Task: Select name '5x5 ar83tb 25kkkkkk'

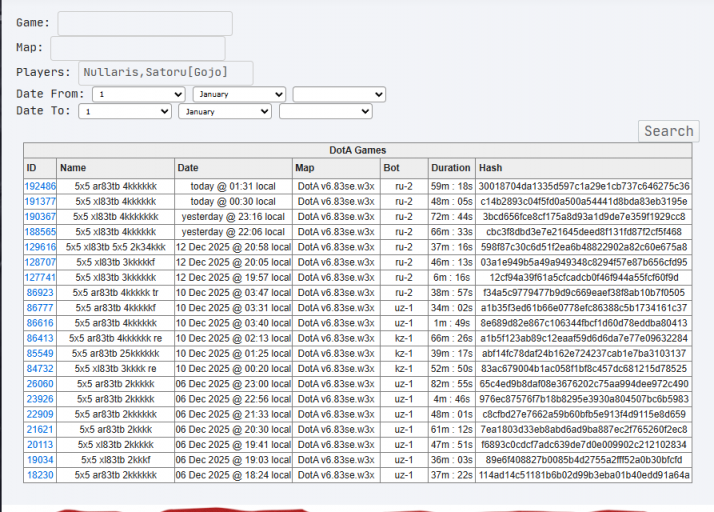Action: (116, 353)
